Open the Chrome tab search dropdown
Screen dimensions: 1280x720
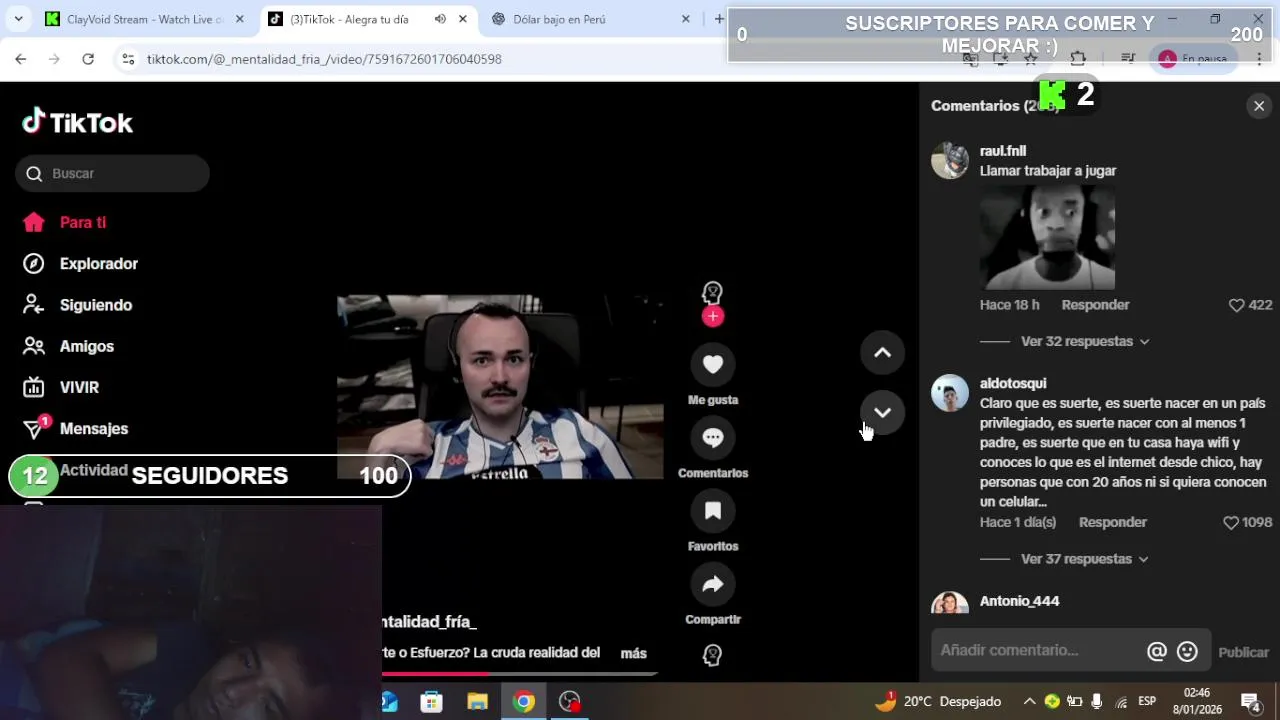point(18,19)
